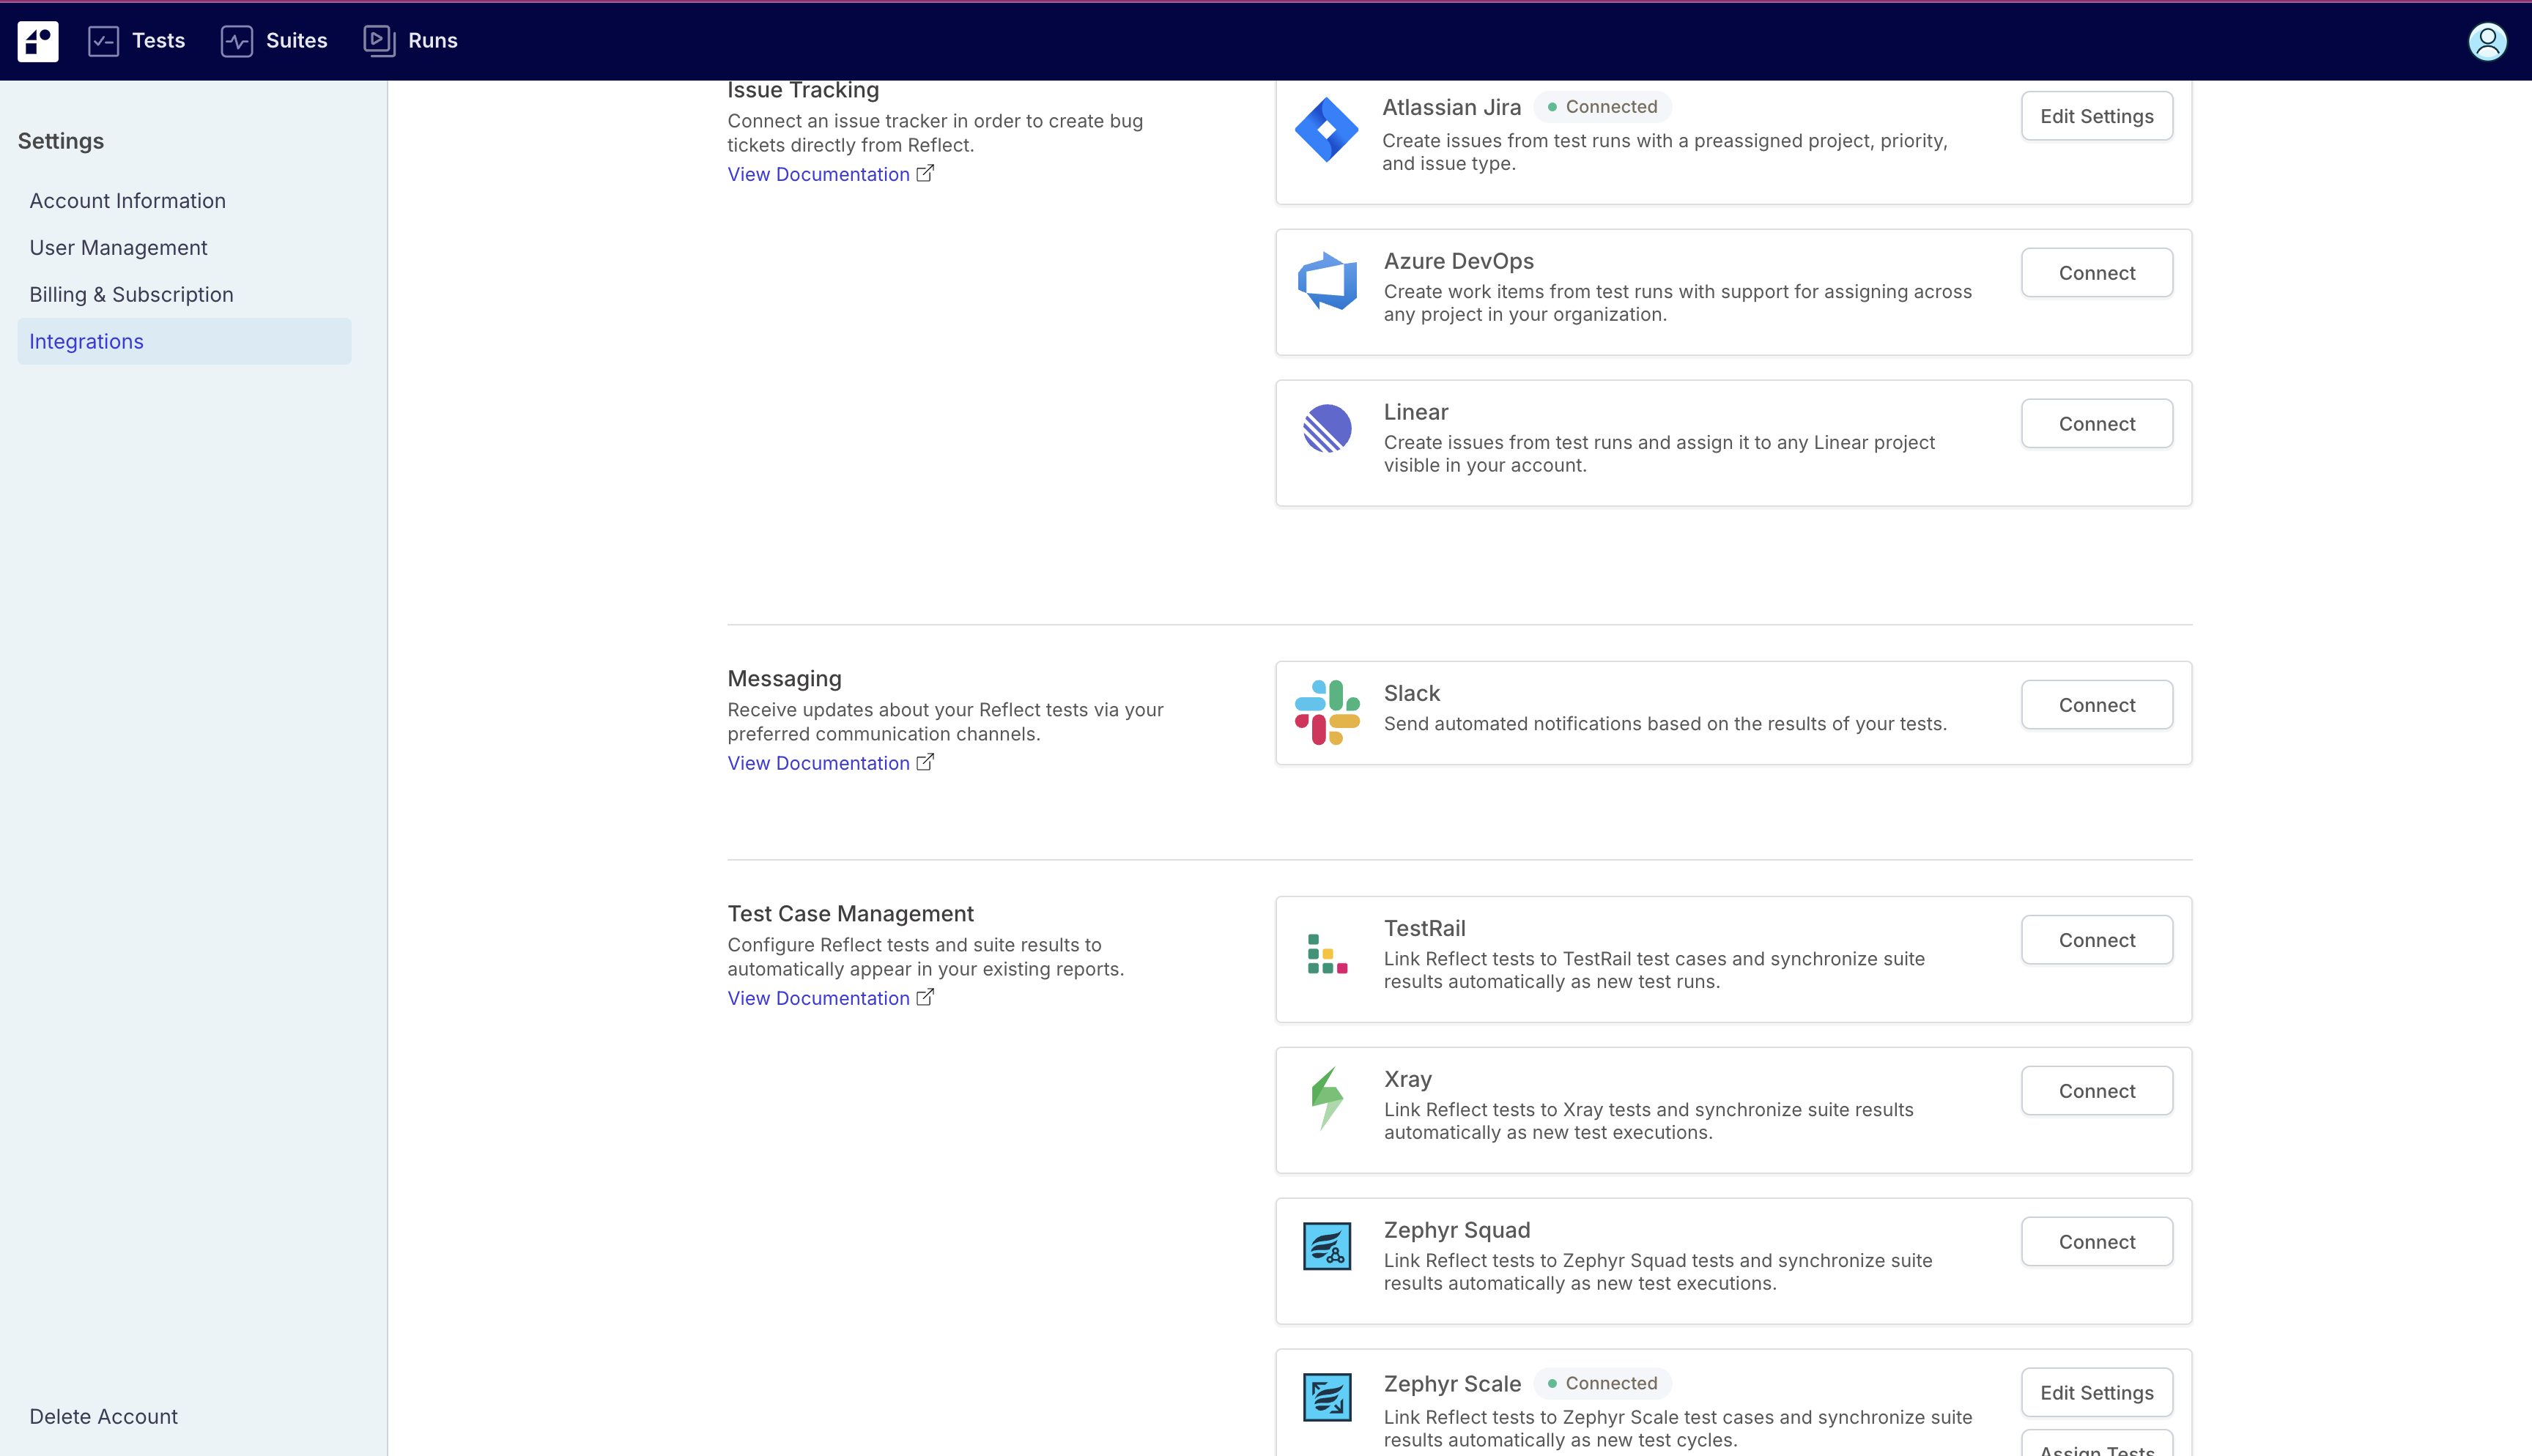Click the Slack logo icon
Image resolution: width=2532 pixels, height=1456 pixels.
pos(1327,712)
